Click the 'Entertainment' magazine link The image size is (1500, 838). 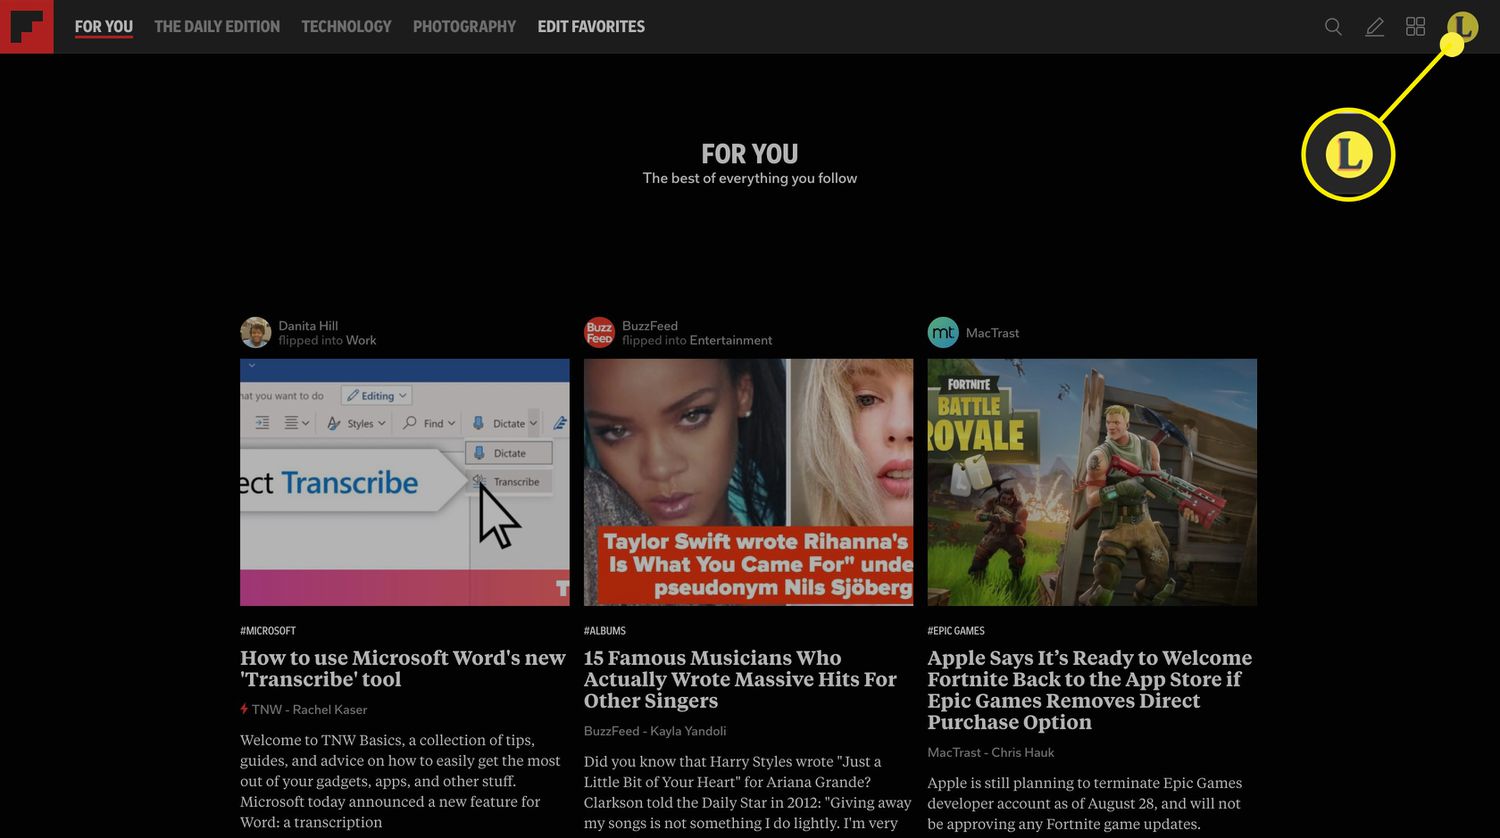click(x=731, y=341)
